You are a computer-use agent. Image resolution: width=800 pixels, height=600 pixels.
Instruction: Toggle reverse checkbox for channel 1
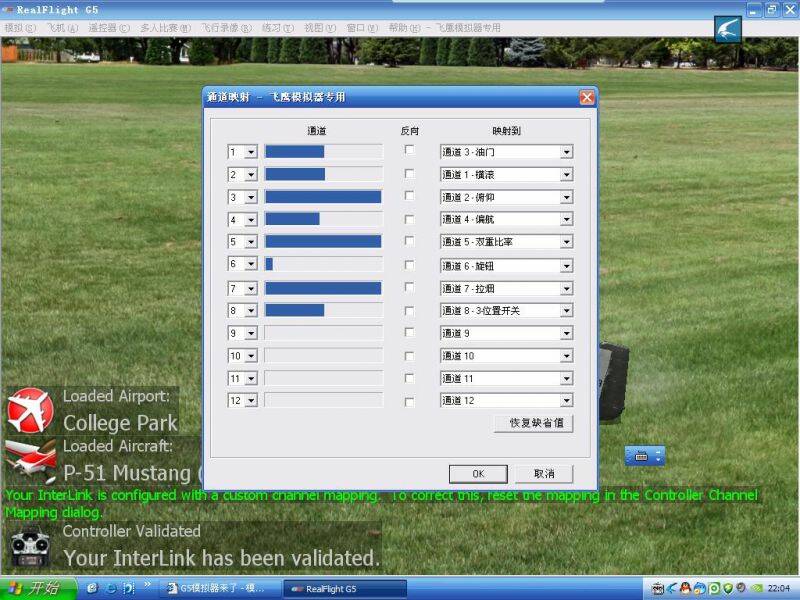coord(409,150)
